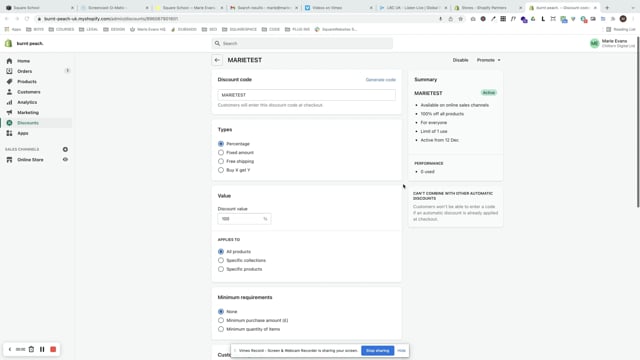640x360 pixels.
Task: Open the Apps bookmarks shortcut
Action: [13, 29]
